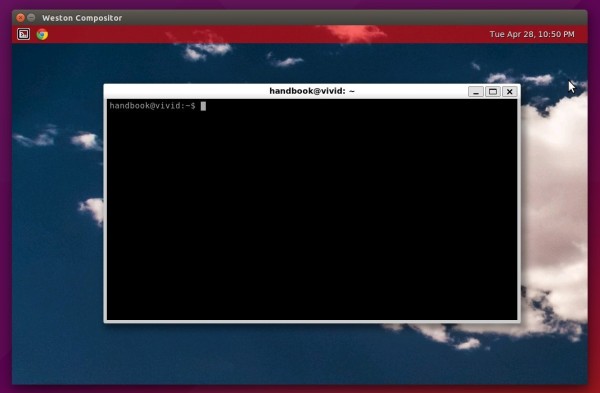Click the Tue Apr 28 clock in the panel
The width and height of the screenshot is (600, 393).
532,34
